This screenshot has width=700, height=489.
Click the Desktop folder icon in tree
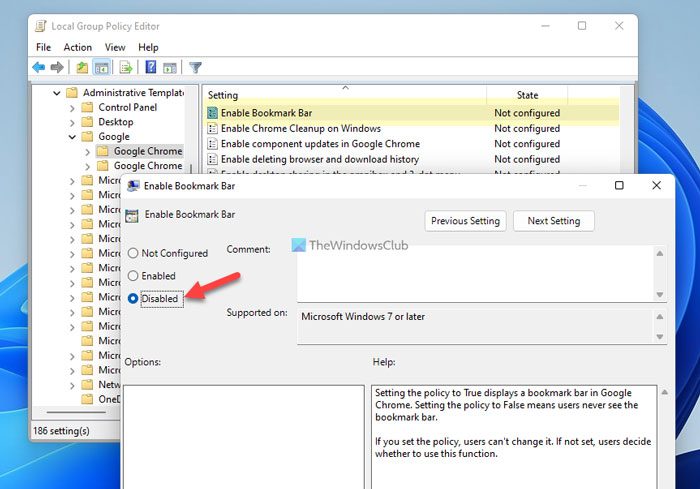coord(88,122)
